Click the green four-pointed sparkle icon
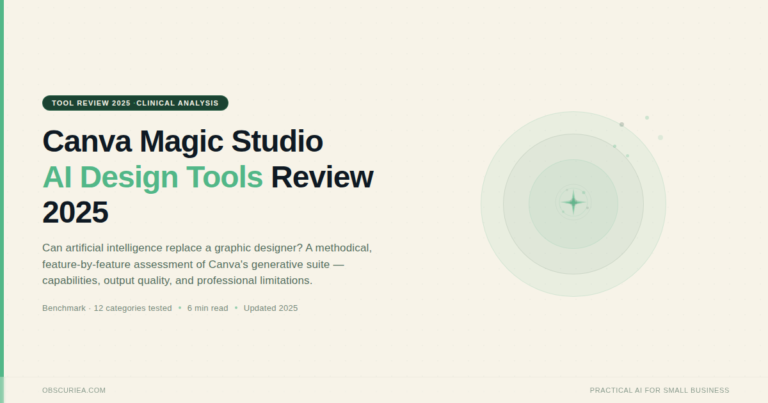Viewport: 768px width, 403px height. [573, 202]
